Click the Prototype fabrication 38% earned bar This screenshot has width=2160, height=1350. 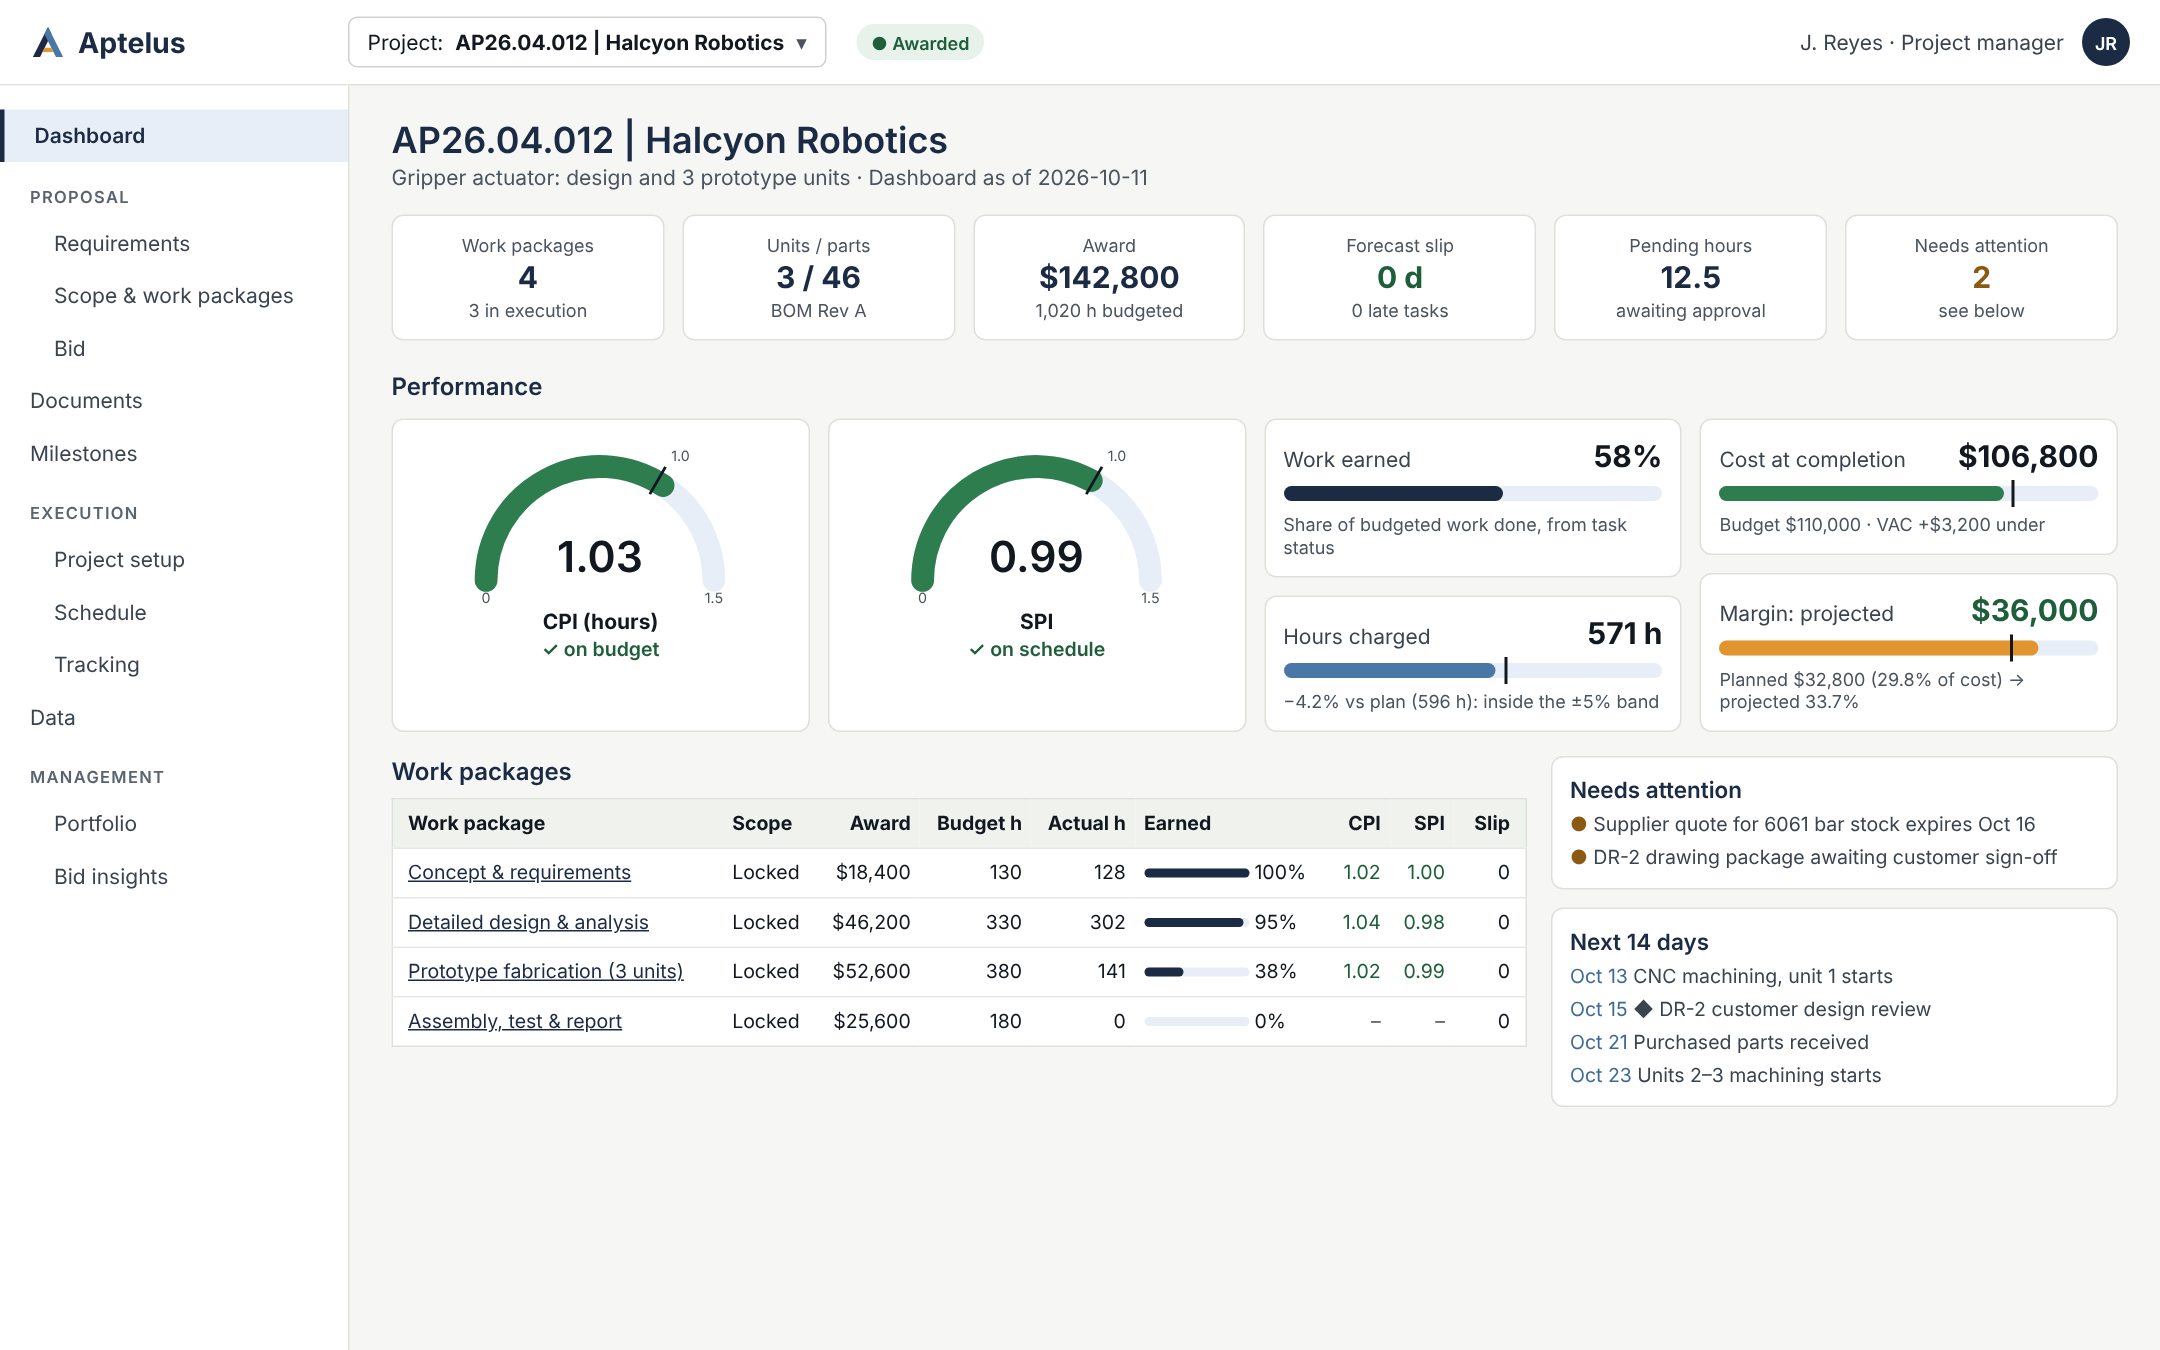[1196, 972]
